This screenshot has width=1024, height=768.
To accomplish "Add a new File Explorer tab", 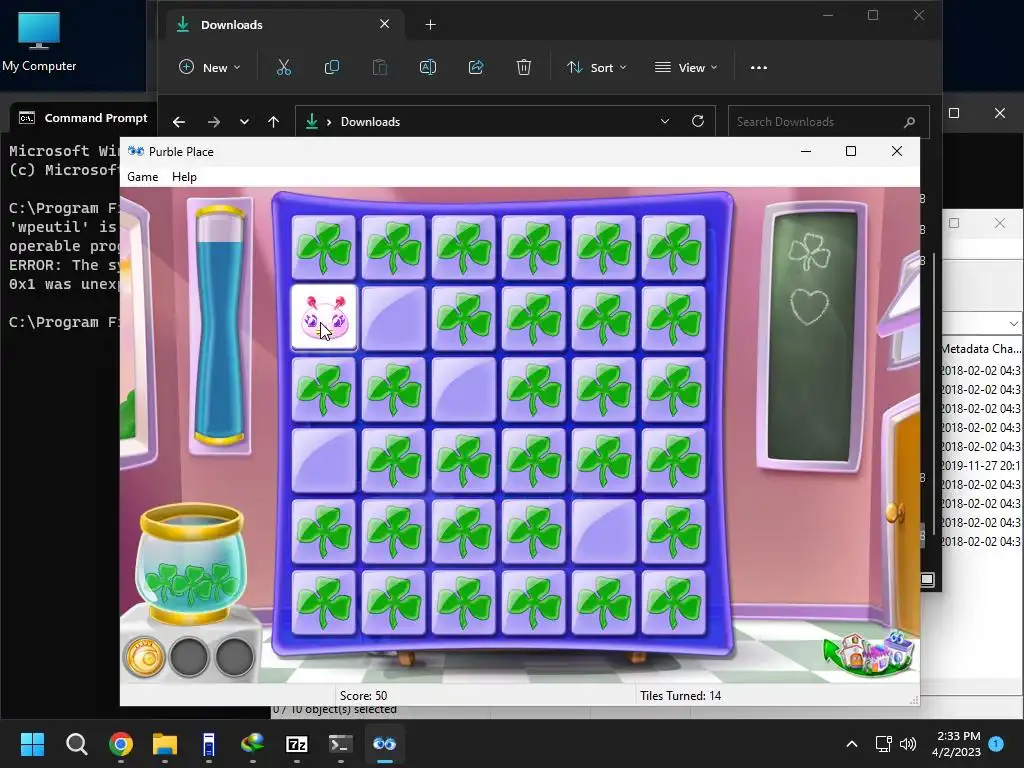I will click(x=430, y=25).
